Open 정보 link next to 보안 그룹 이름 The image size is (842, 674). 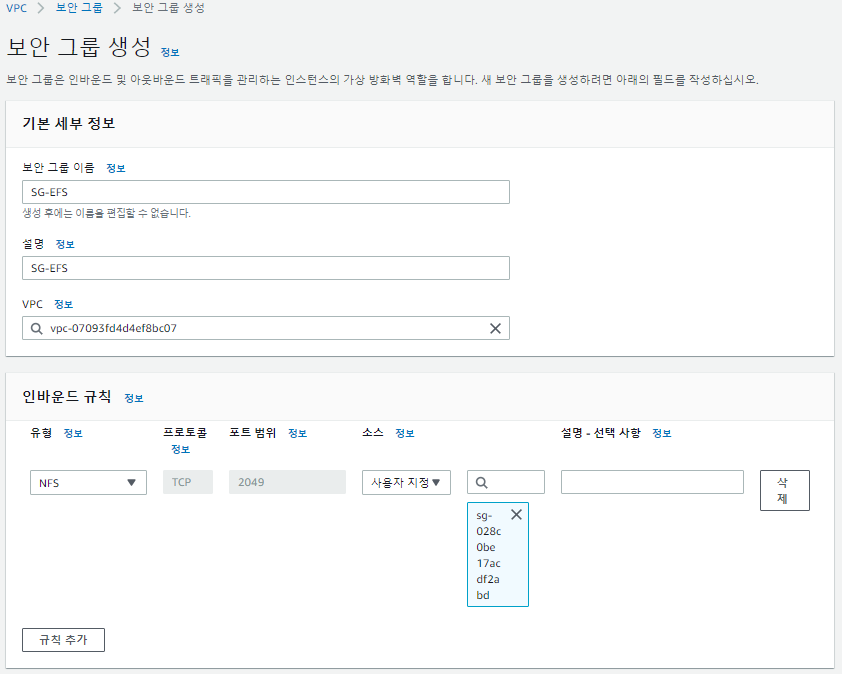(x=115, y=168)
